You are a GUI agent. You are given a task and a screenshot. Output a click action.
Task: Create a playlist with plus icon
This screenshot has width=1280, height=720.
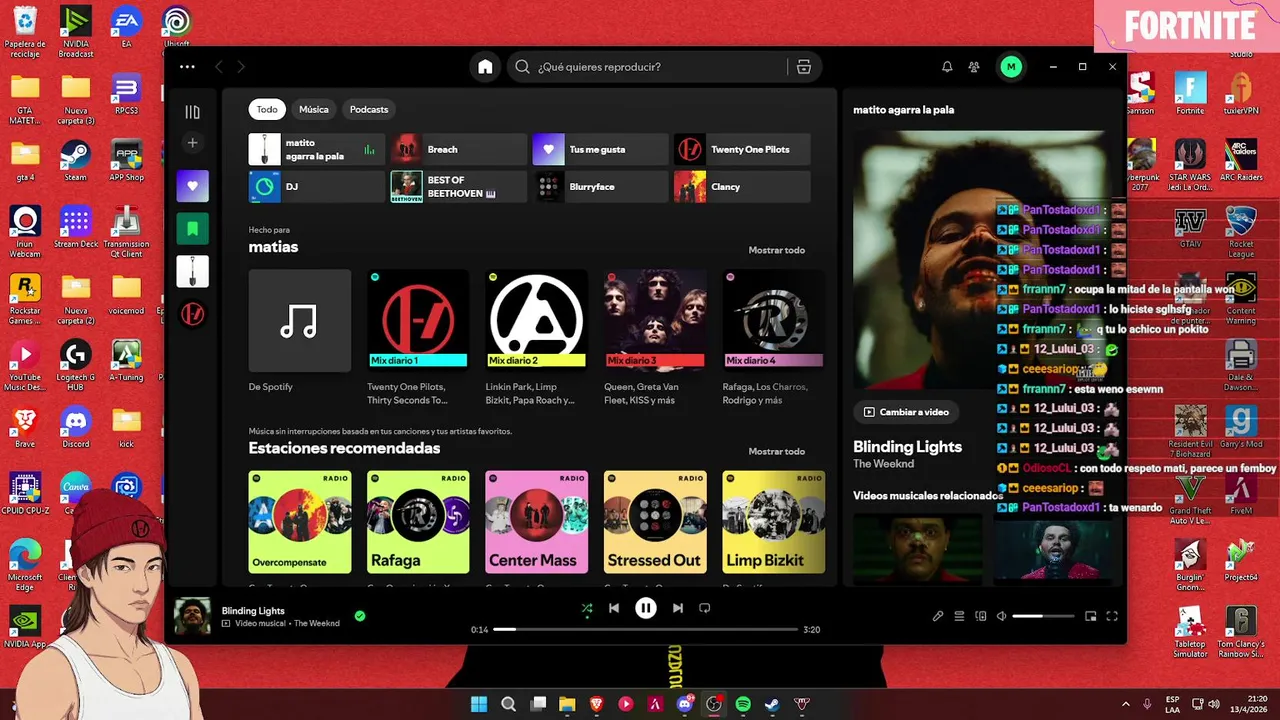click(x=193, y=143)
